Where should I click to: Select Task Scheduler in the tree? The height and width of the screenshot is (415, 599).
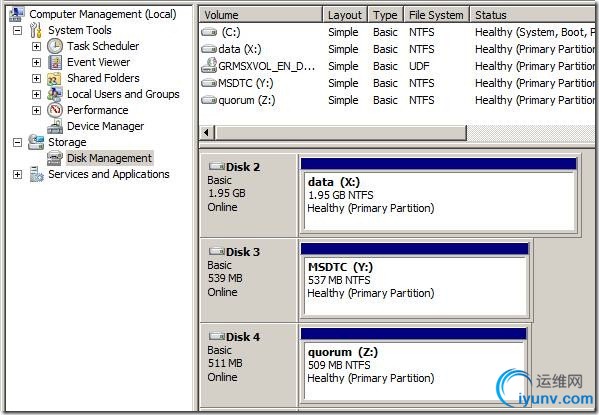(103, 46)
